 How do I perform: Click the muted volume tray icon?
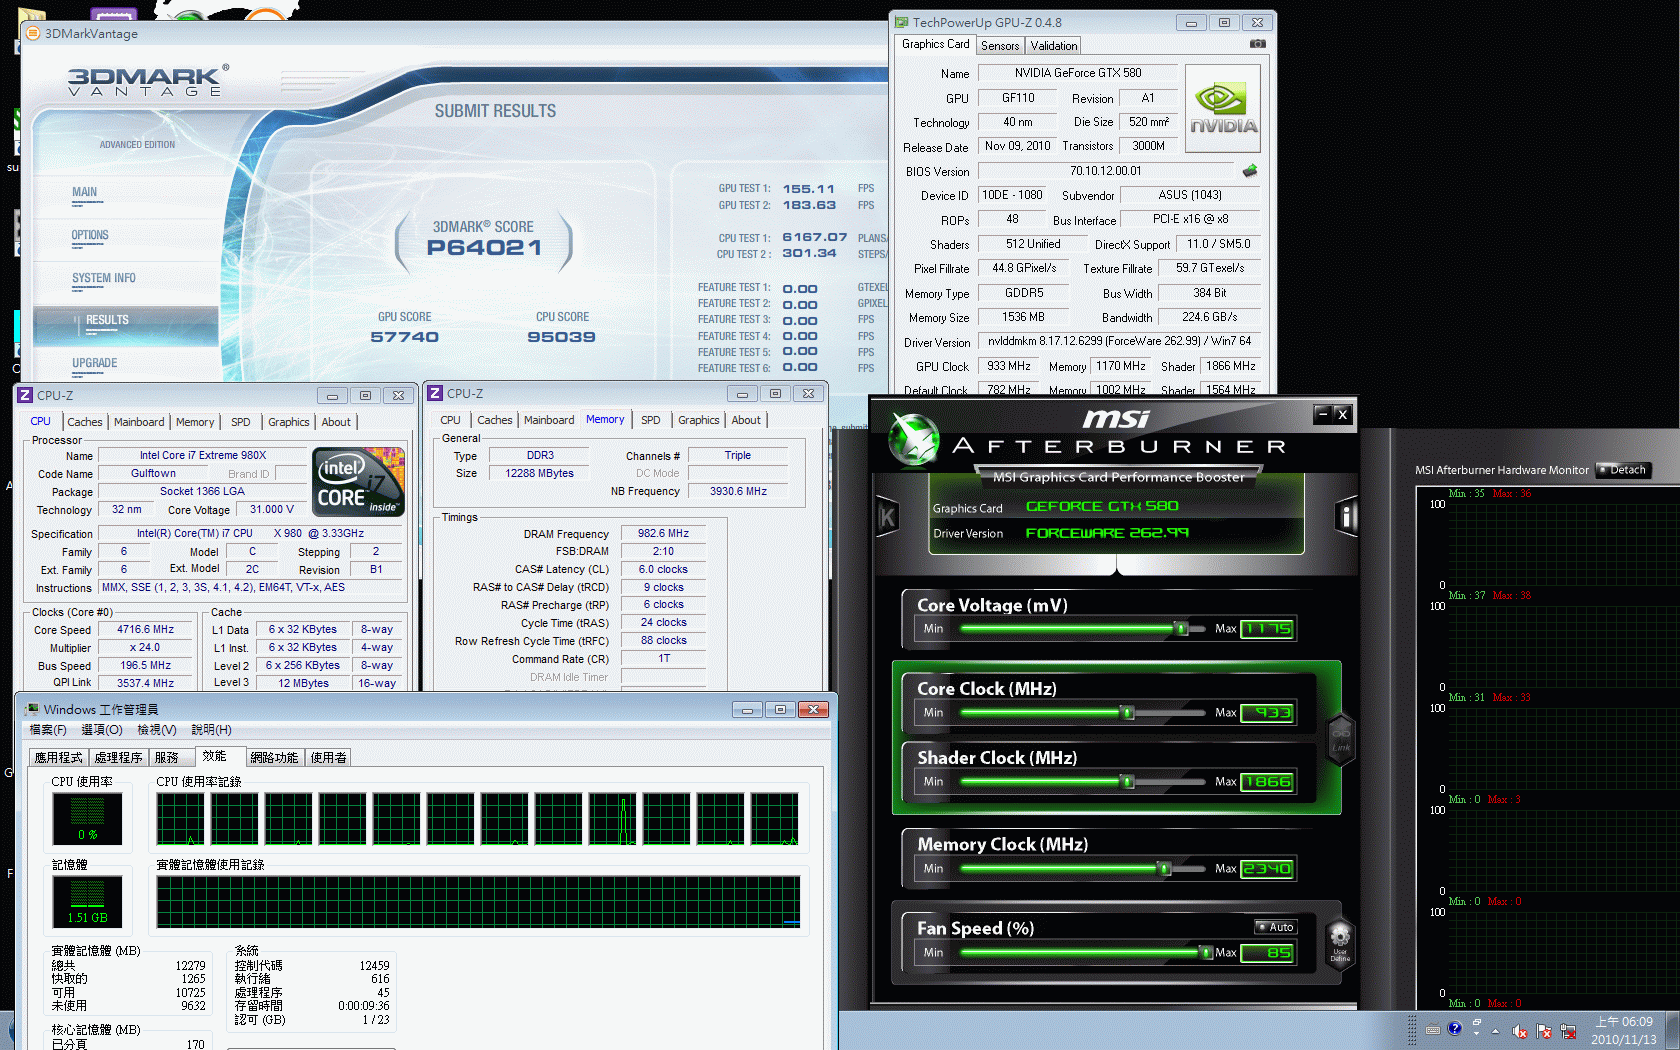(1520, 1031)
